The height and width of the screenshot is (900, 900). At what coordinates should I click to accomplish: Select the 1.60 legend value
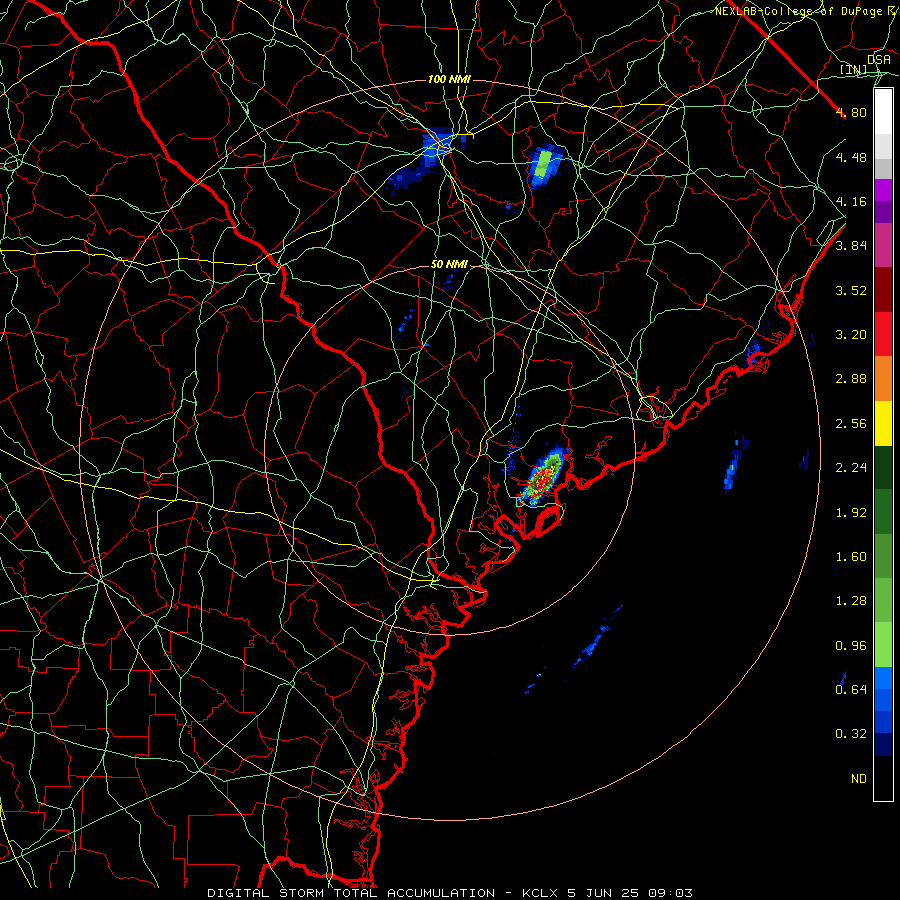[x=851, y=557]
